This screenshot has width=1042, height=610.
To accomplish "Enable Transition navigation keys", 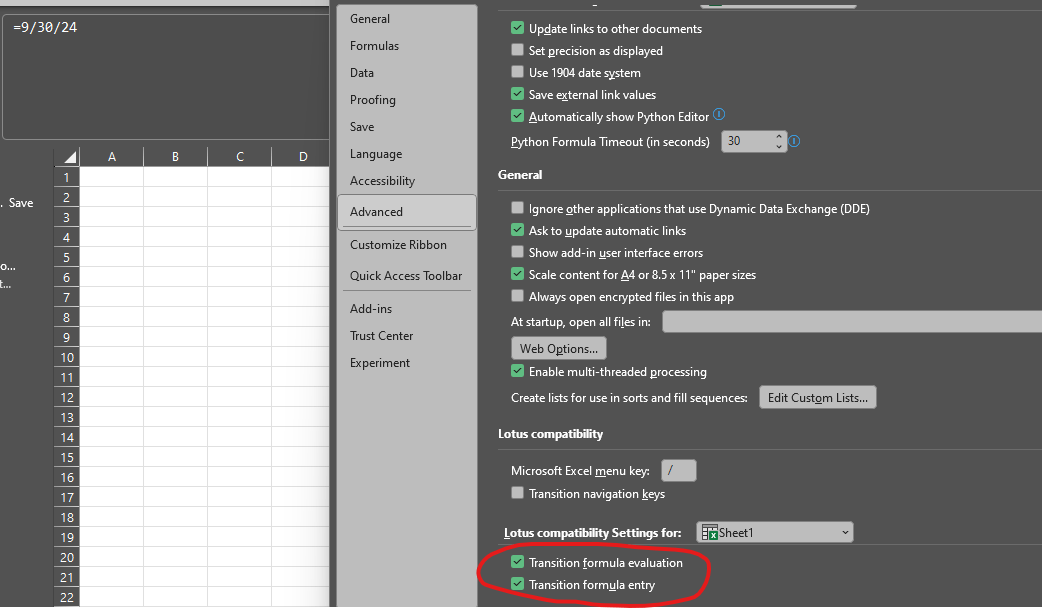I will point(517,493).
